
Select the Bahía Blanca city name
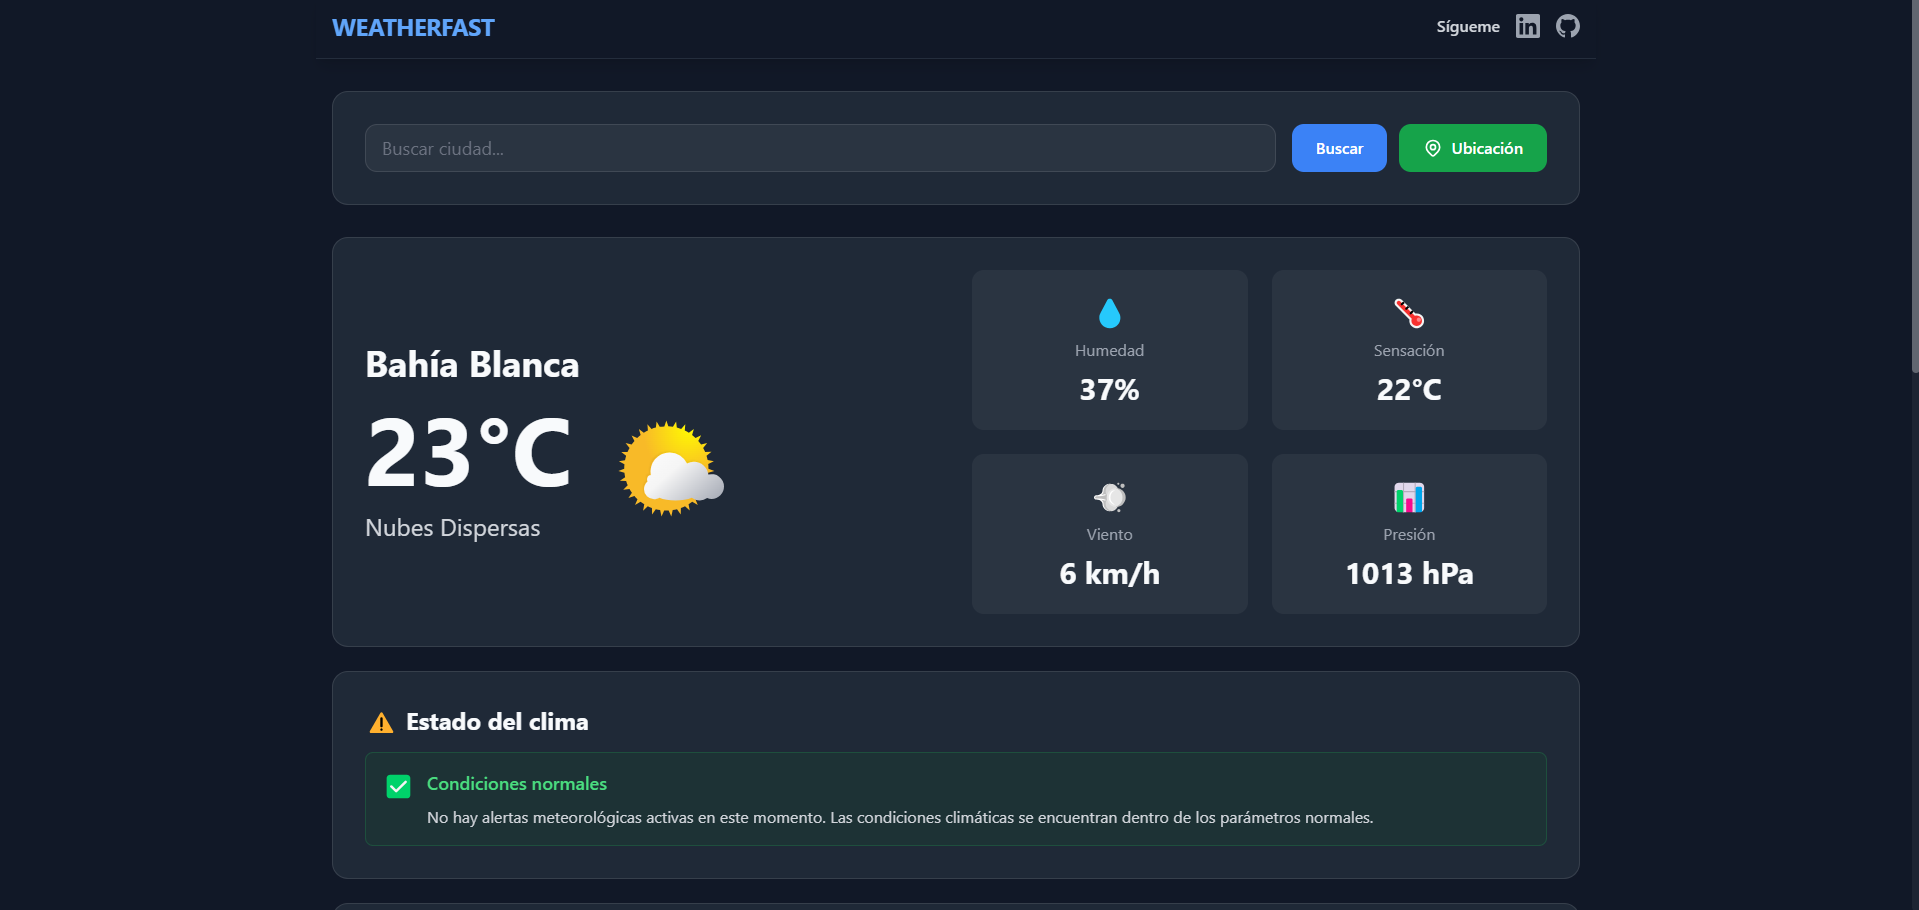(x=472, y=365)
